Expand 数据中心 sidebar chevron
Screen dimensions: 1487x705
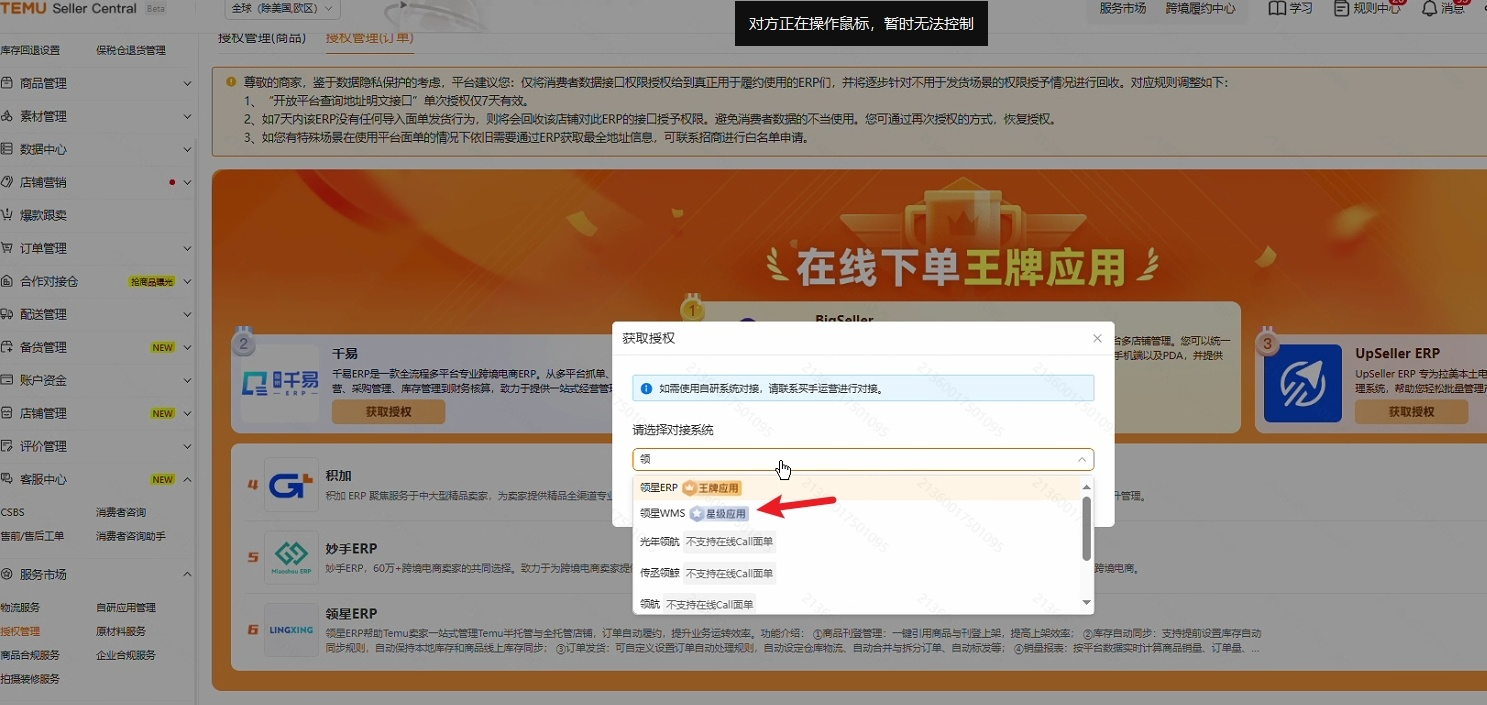tap(187, 149)
